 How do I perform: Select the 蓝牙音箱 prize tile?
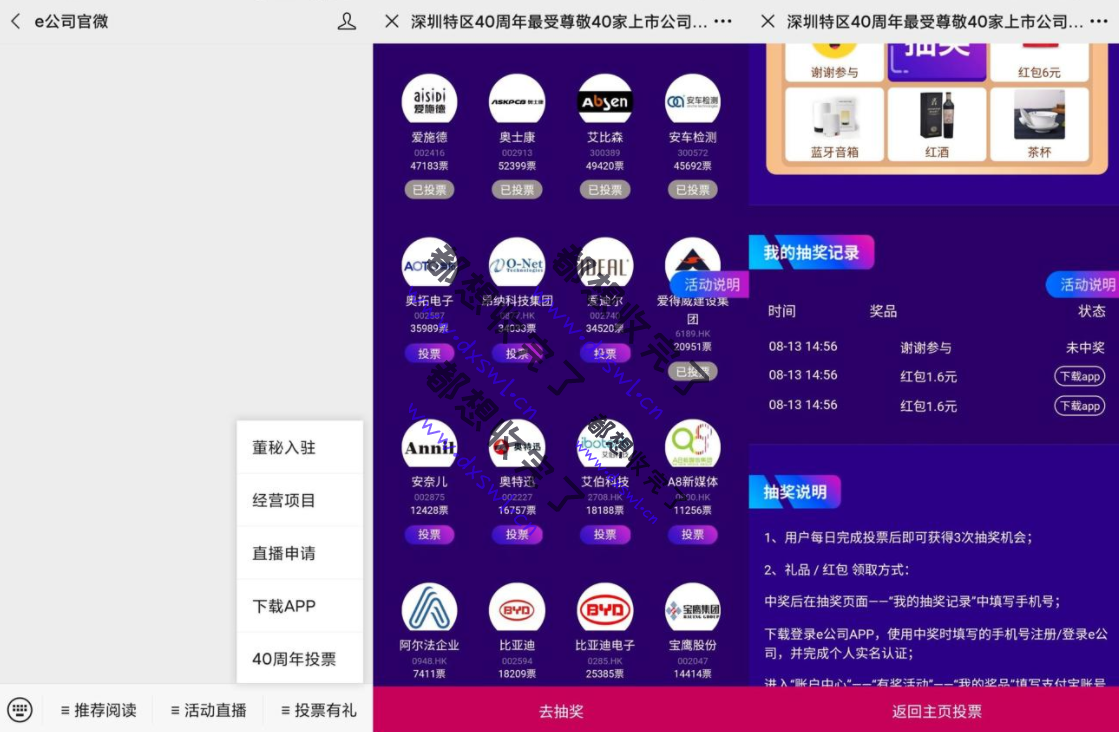(834, 125)
